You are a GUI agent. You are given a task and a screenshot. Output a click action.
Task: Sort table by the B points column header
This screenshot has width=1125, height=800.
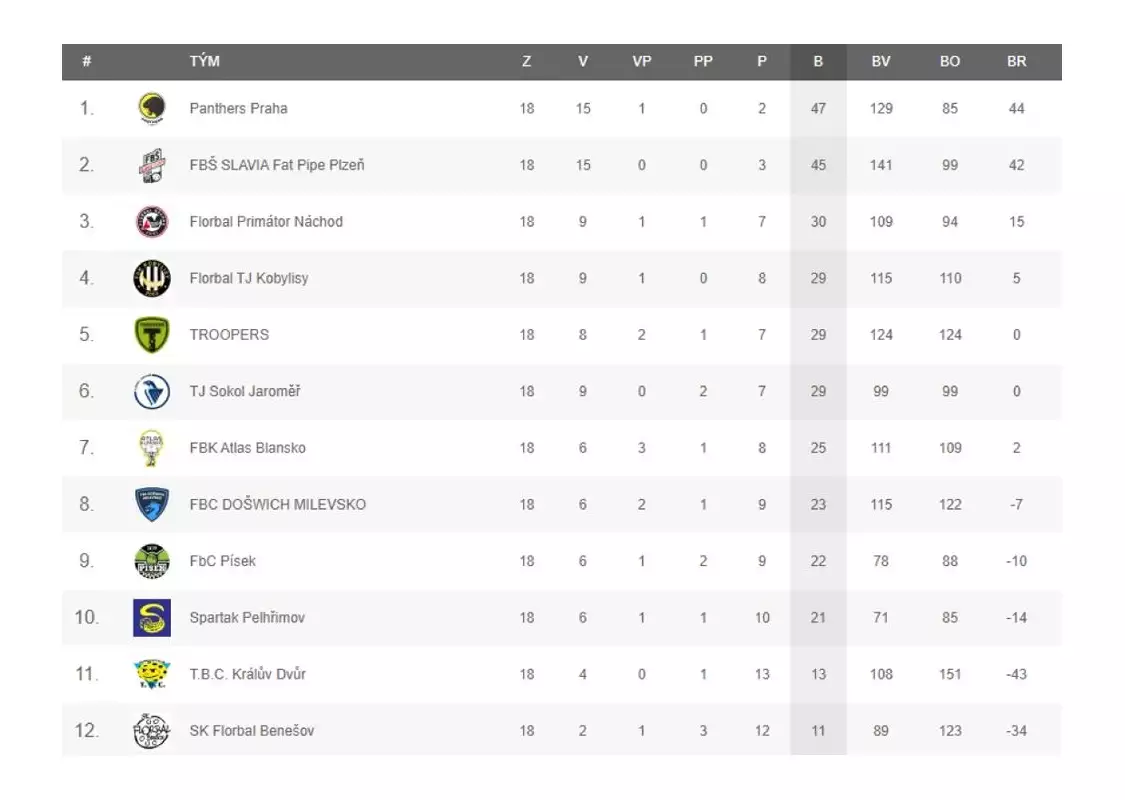[x=818, y=62]
